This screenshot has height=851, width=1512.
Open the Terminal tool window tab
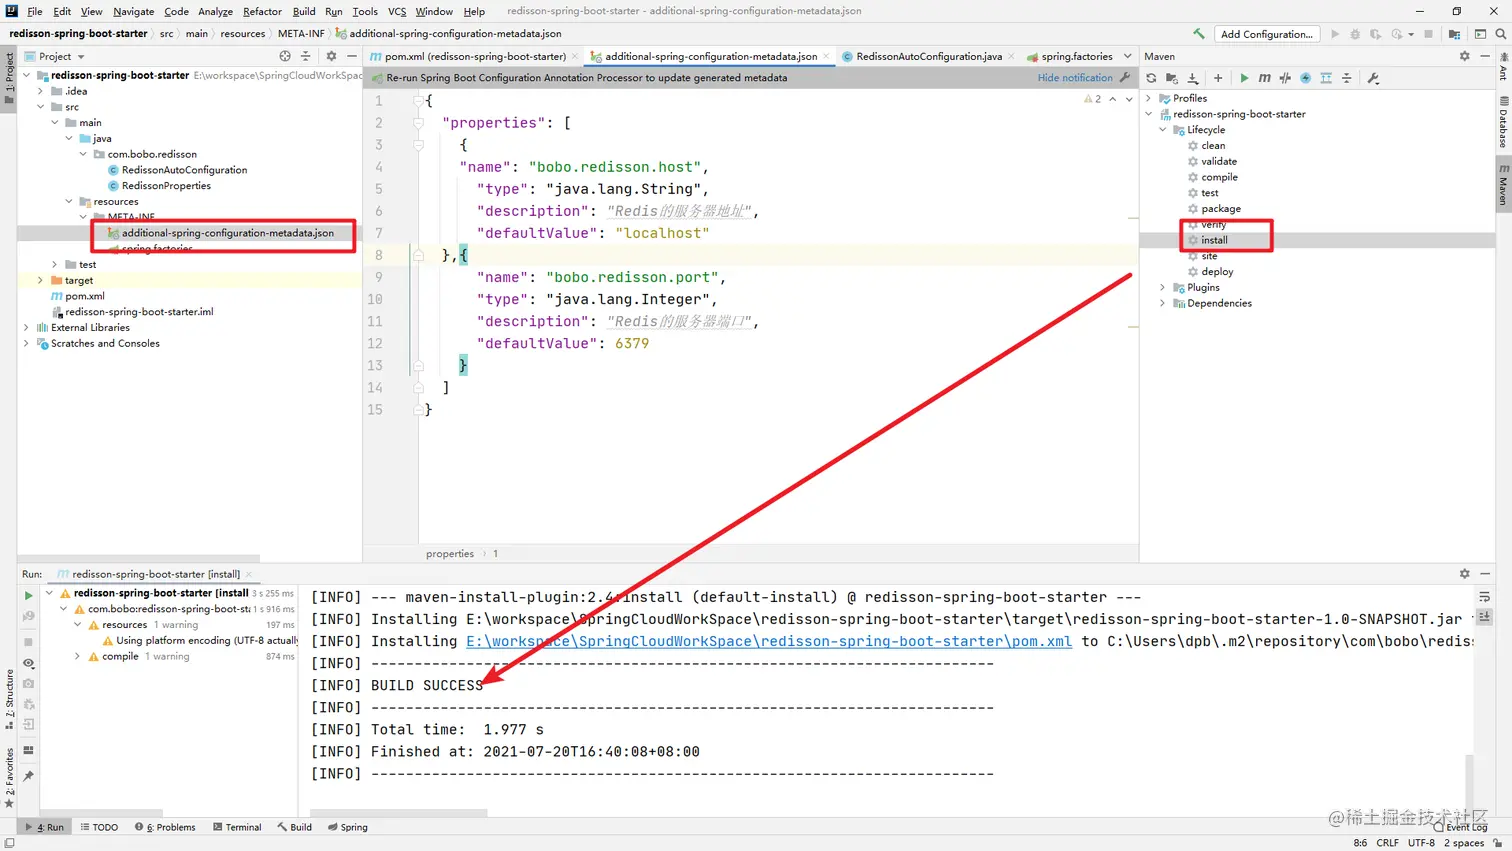[237, 827]
